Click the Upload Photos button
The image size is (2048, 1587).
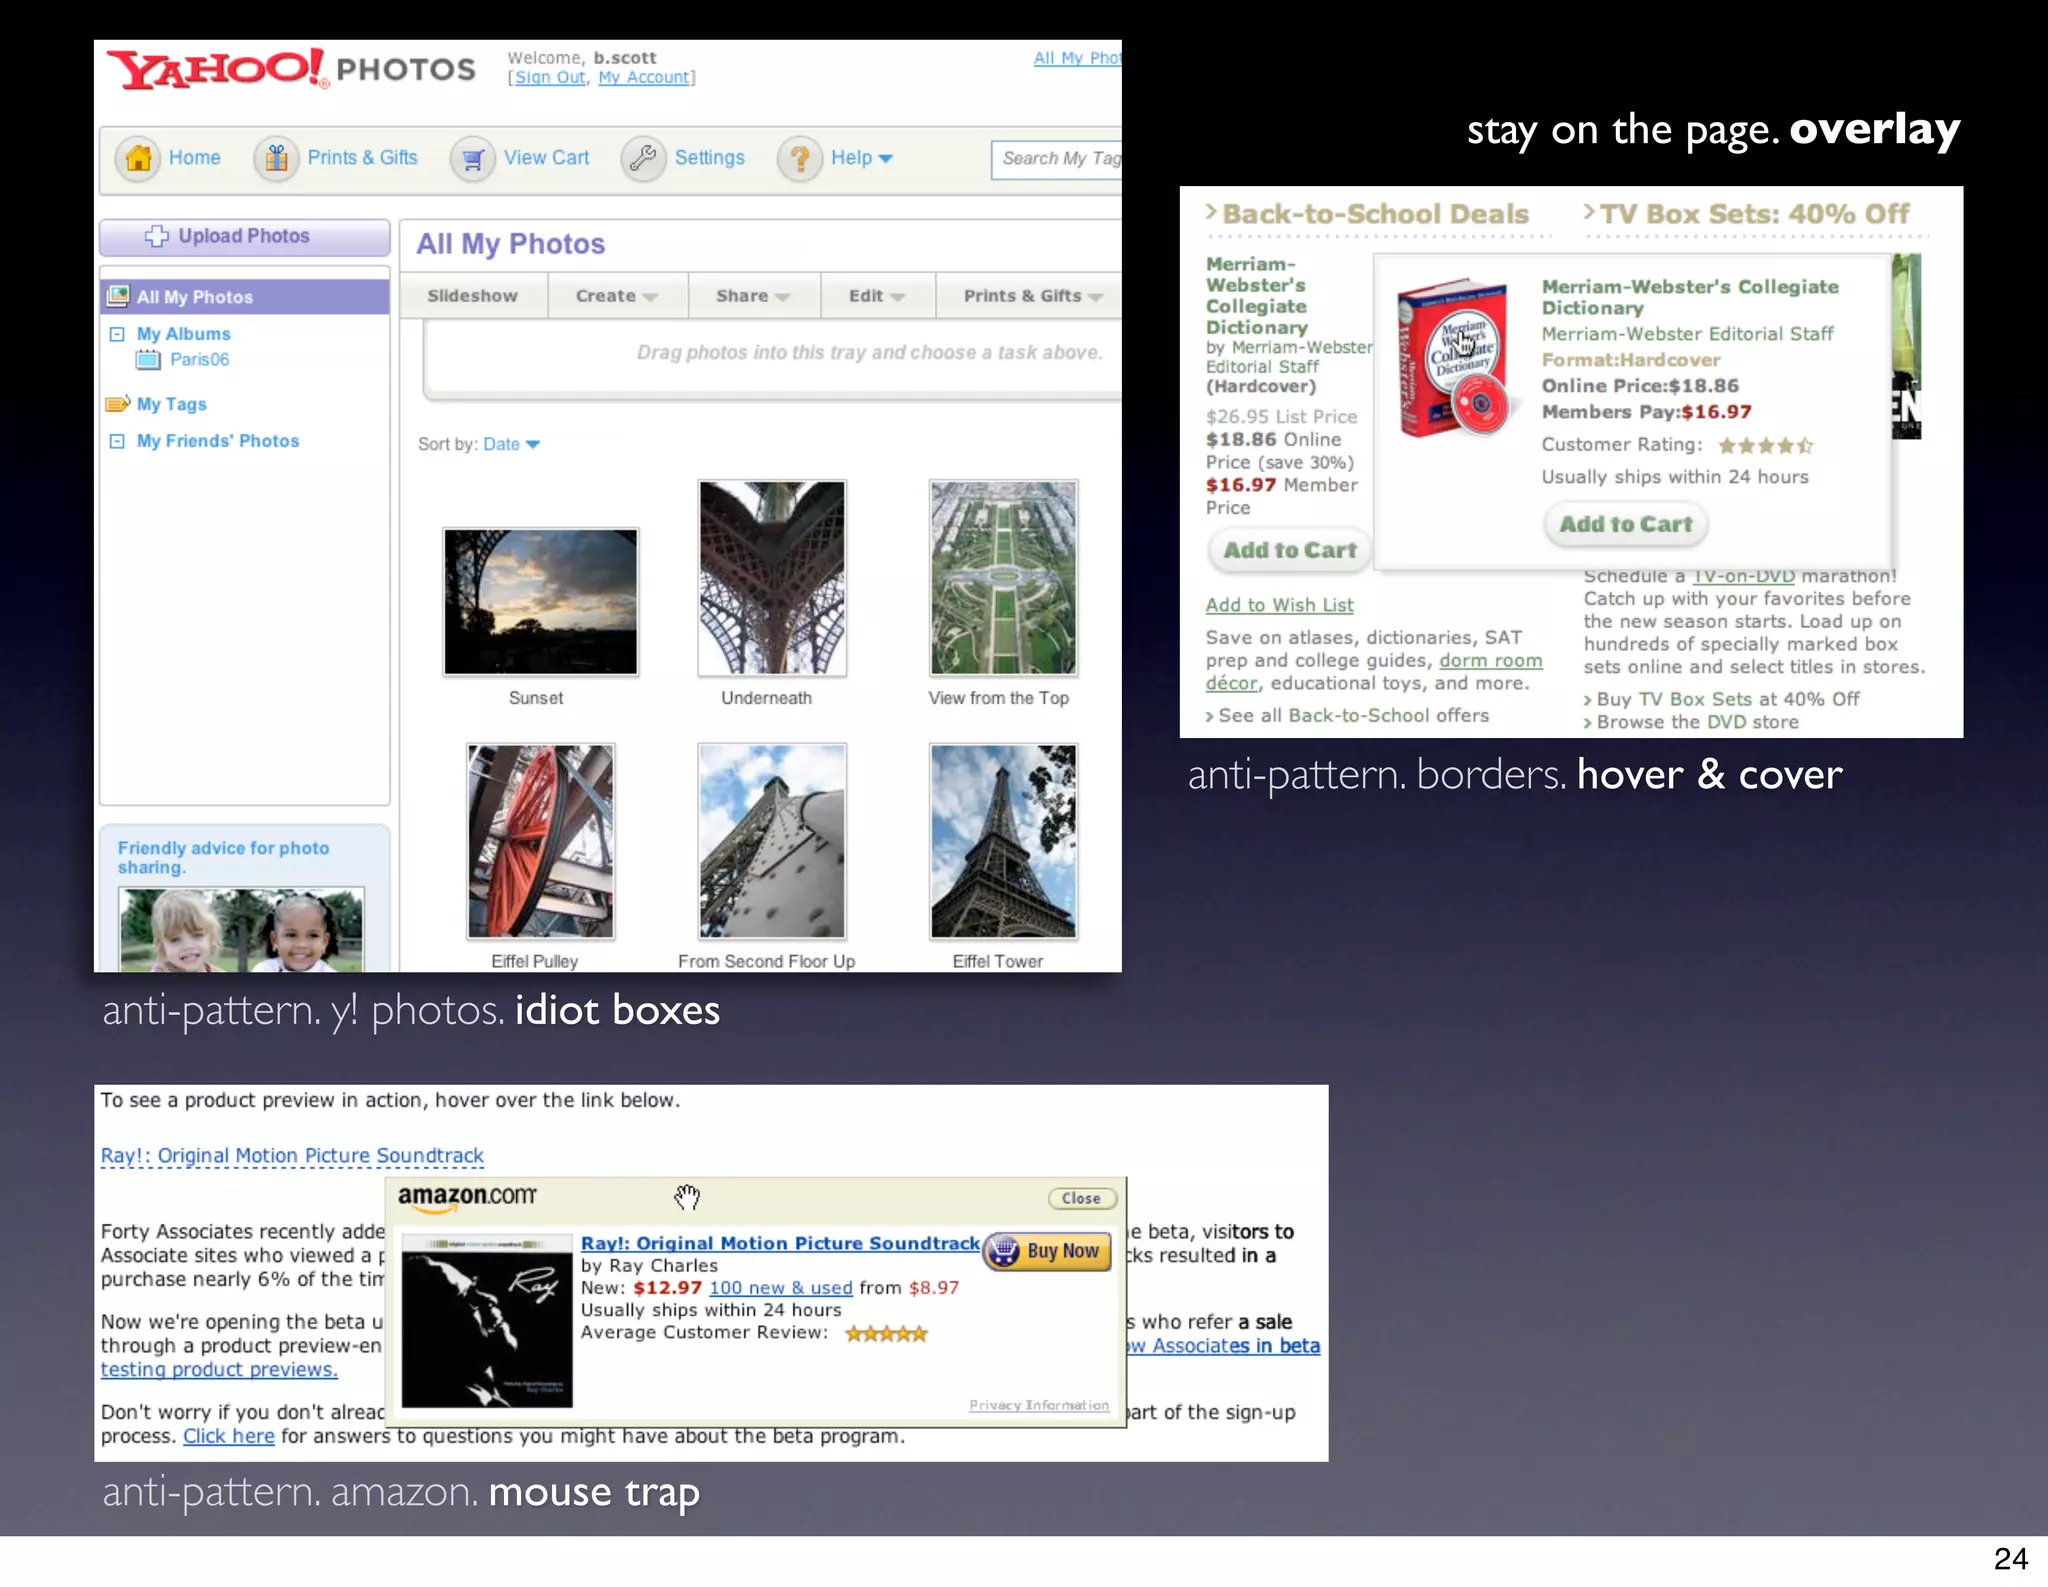point(244,236)
